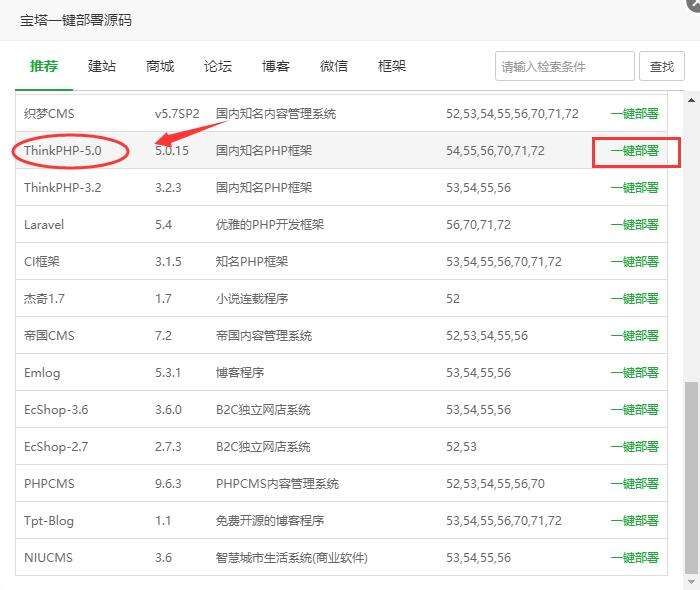Click 一键部署 for CI框架
The height and width of the screenshot is (590, 700).
pos(634,262)
